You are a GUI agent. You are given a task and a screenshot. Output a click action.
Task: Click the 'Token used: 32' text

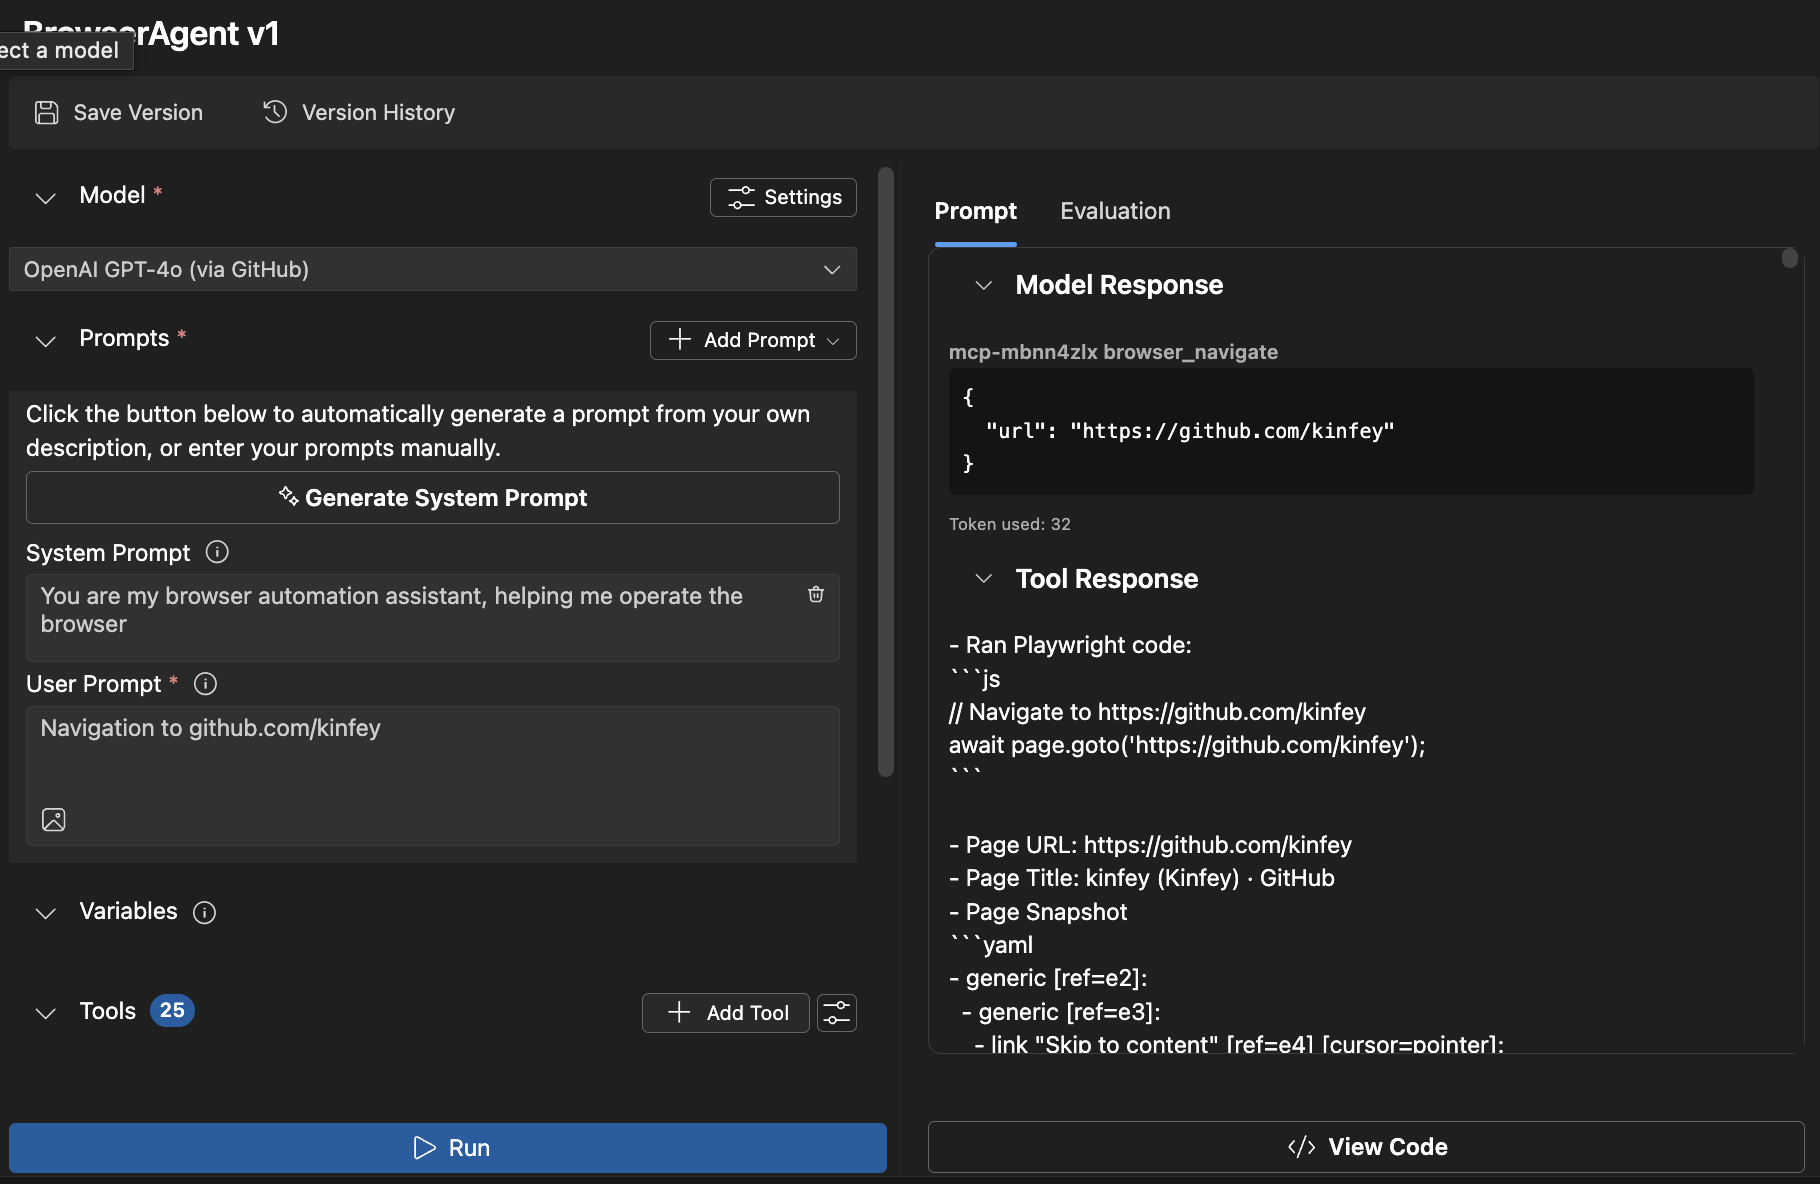coord(1010,524)
